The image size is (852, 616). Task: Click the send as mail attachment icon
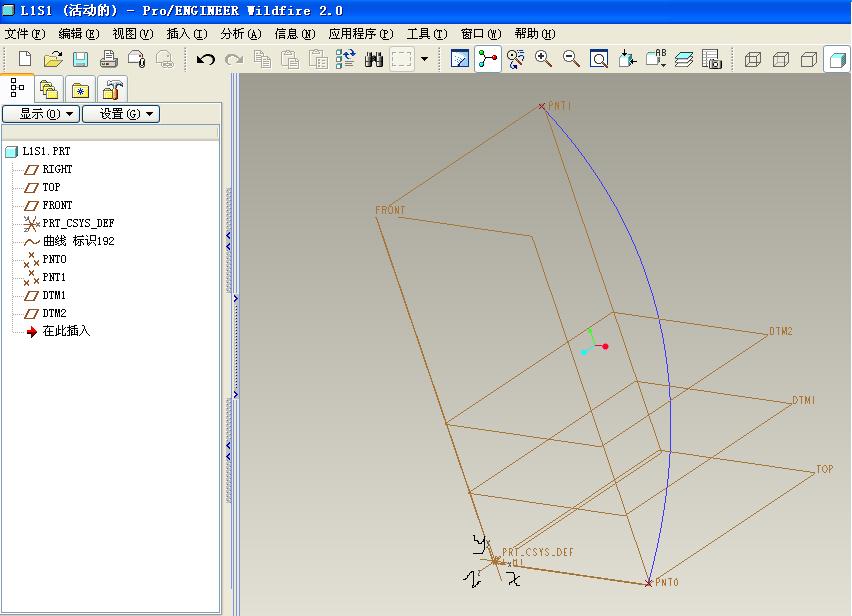point(136,59)
